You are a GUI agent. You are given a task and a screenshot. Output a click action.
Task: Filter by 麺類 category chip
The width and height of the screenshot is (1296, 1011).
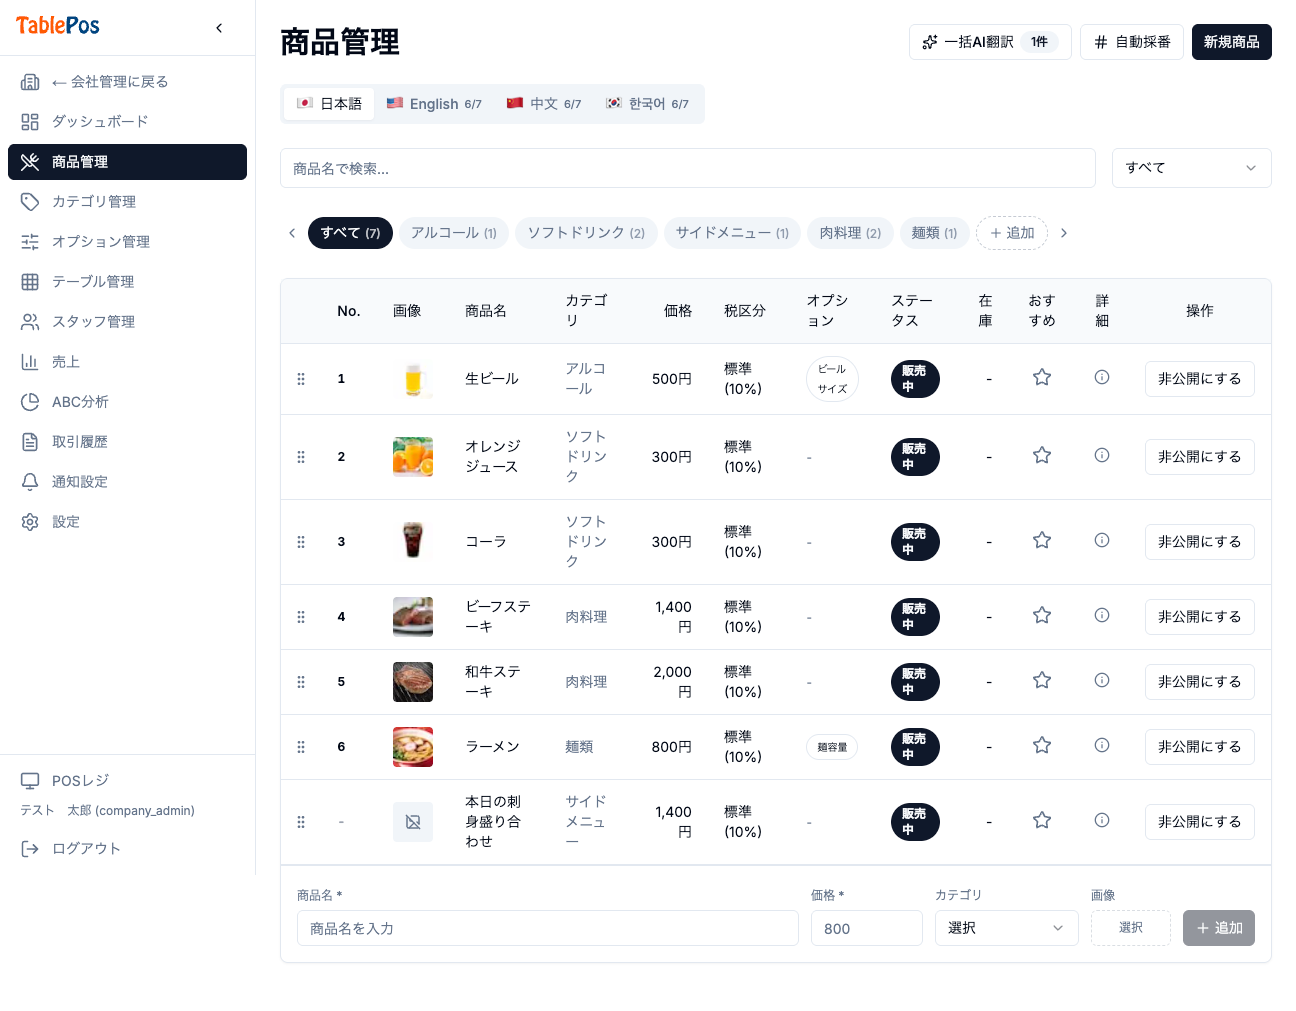click(935, 233)
